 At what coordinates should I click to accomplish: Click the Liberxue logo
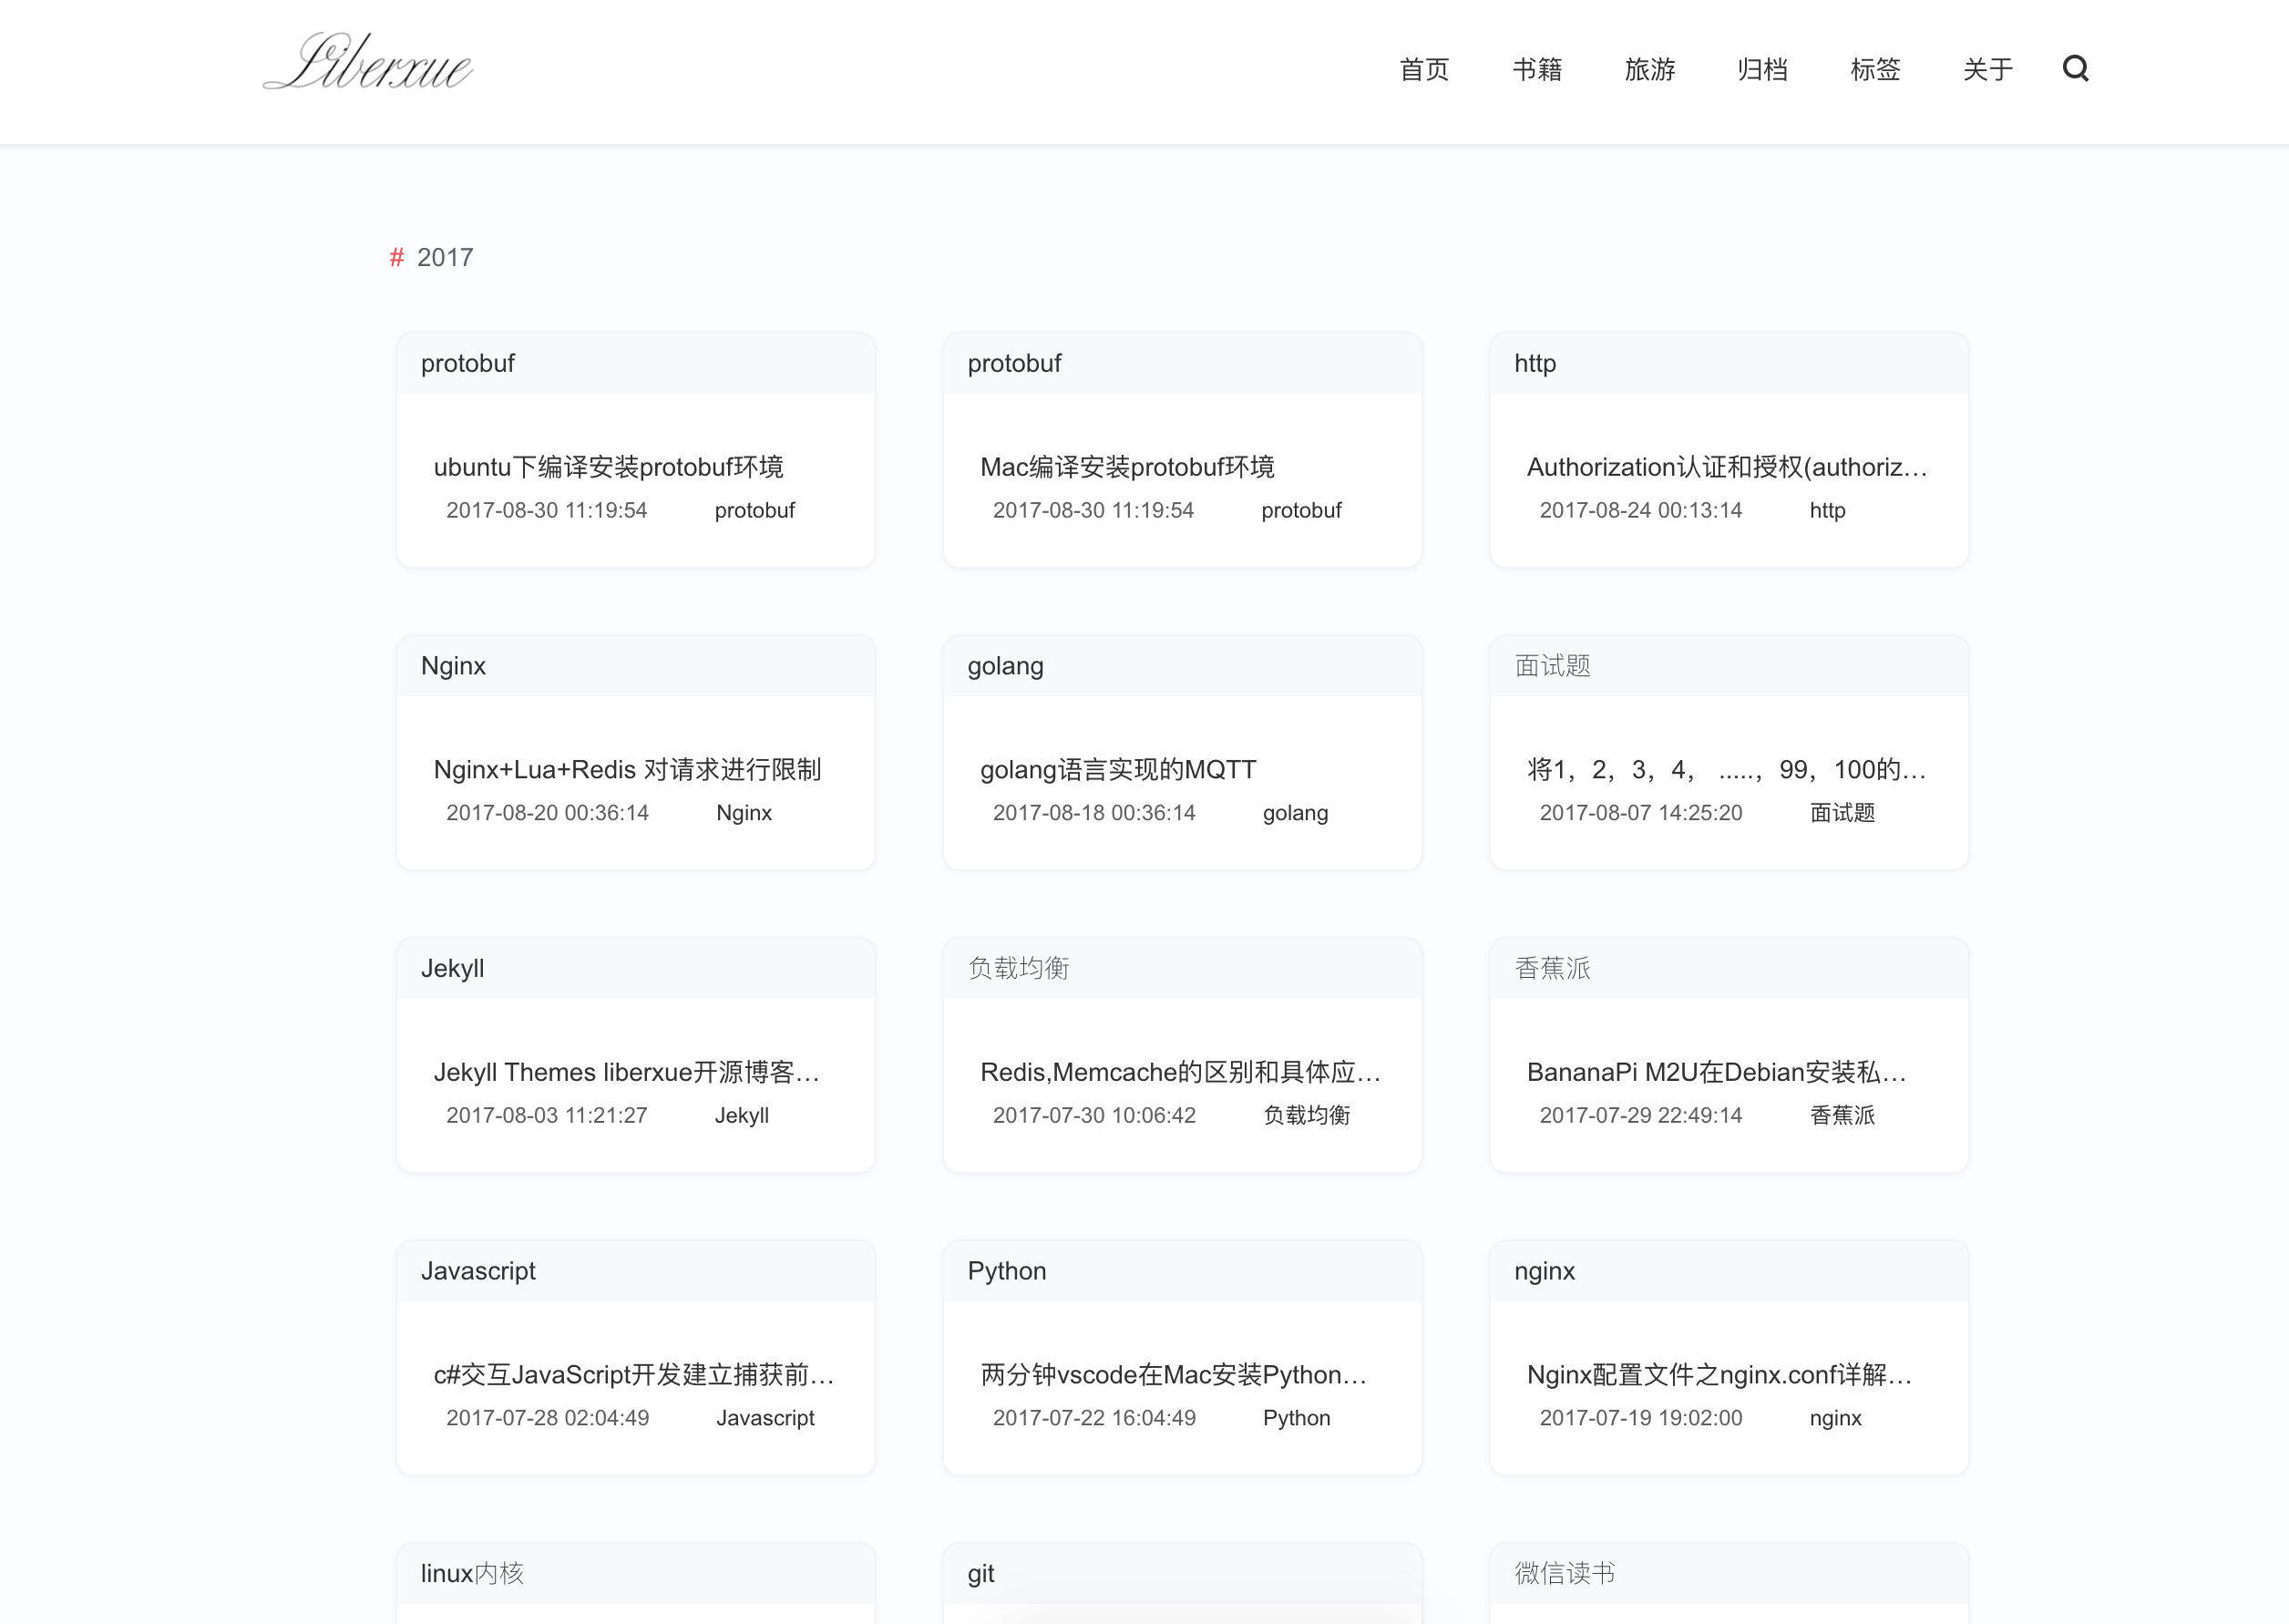(x=368, y=64)
